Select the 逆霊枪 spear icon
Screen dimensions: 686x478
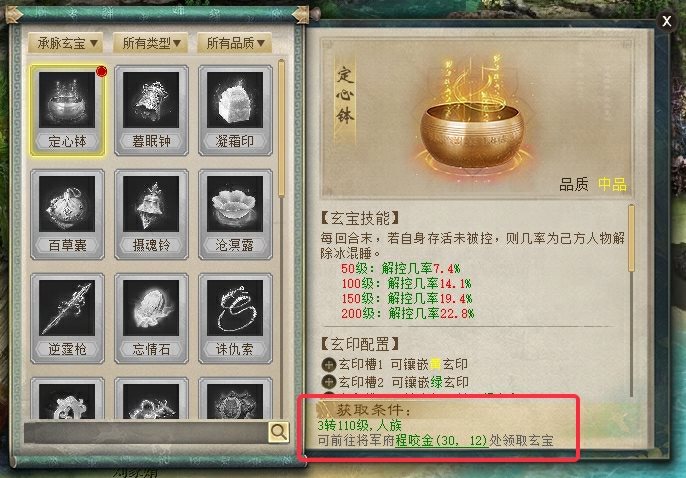67,318
